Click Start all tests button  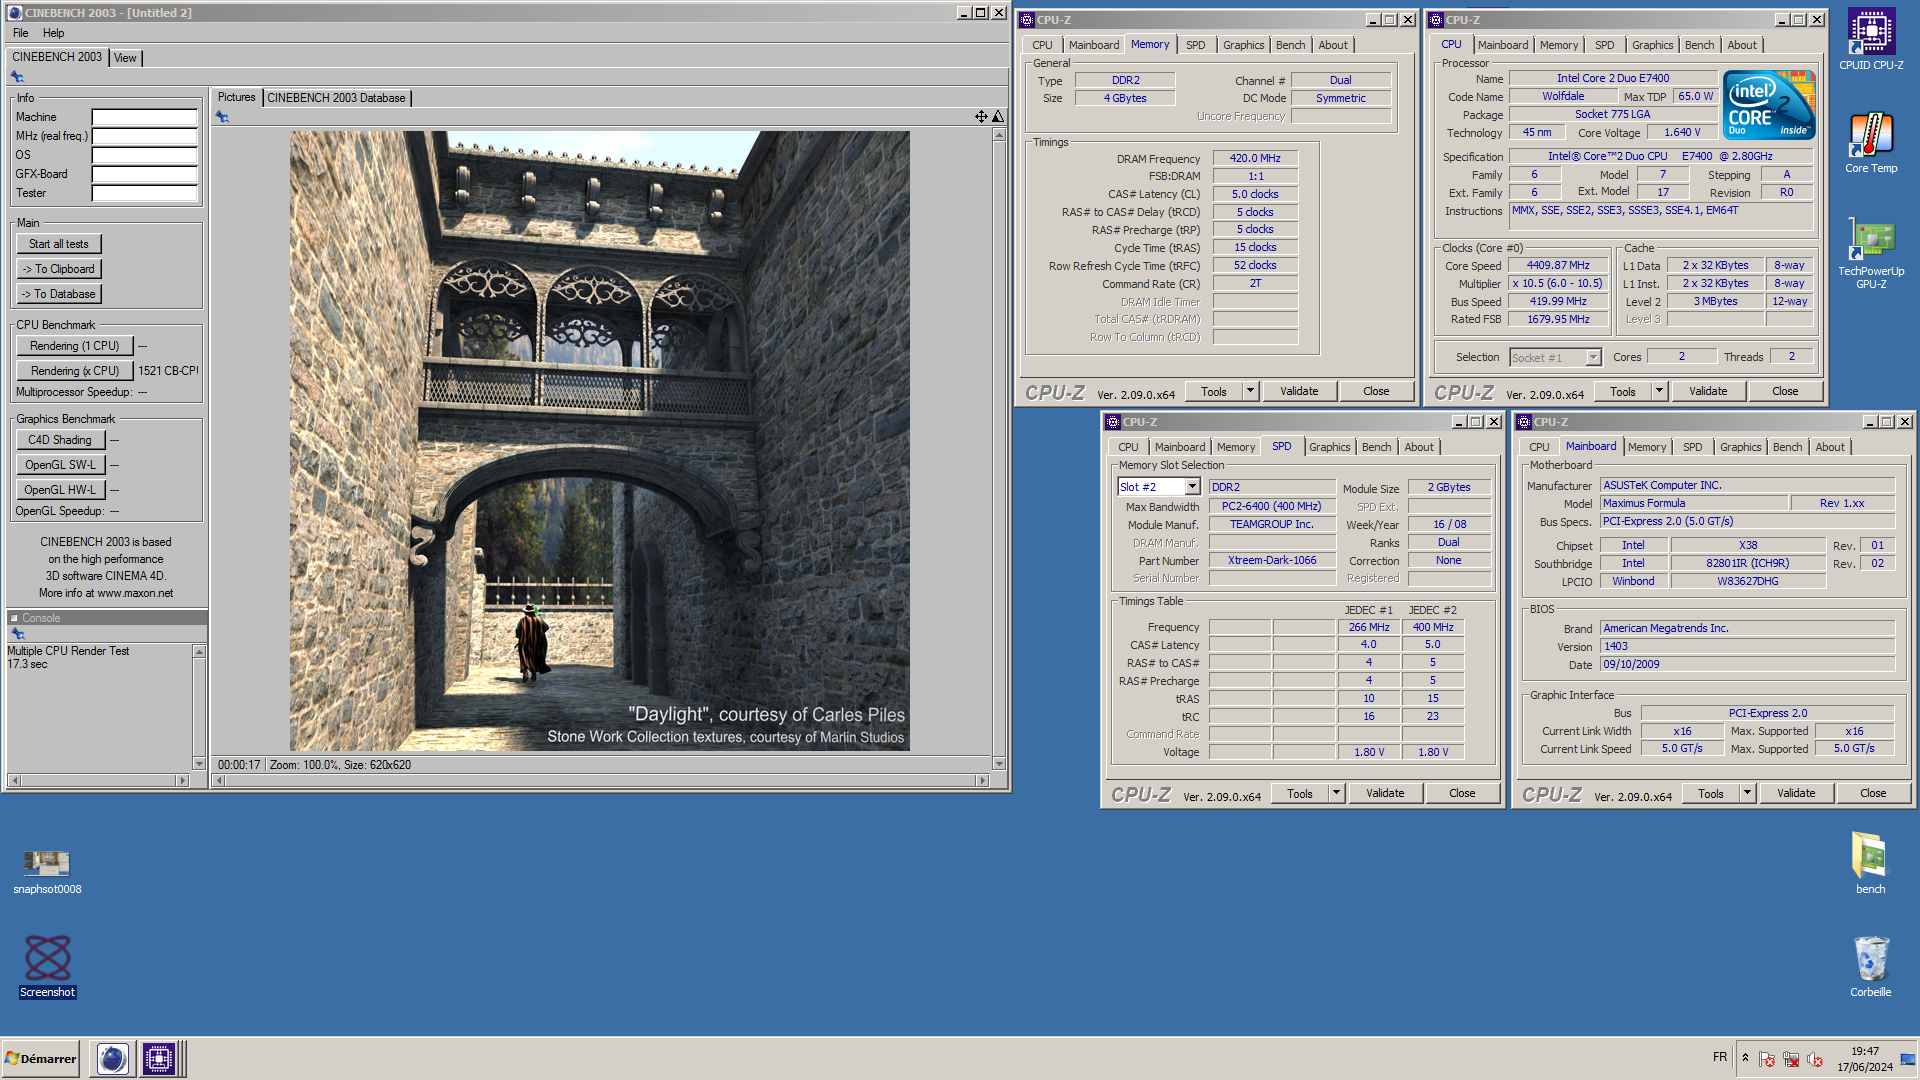click(x=58, y=244)
